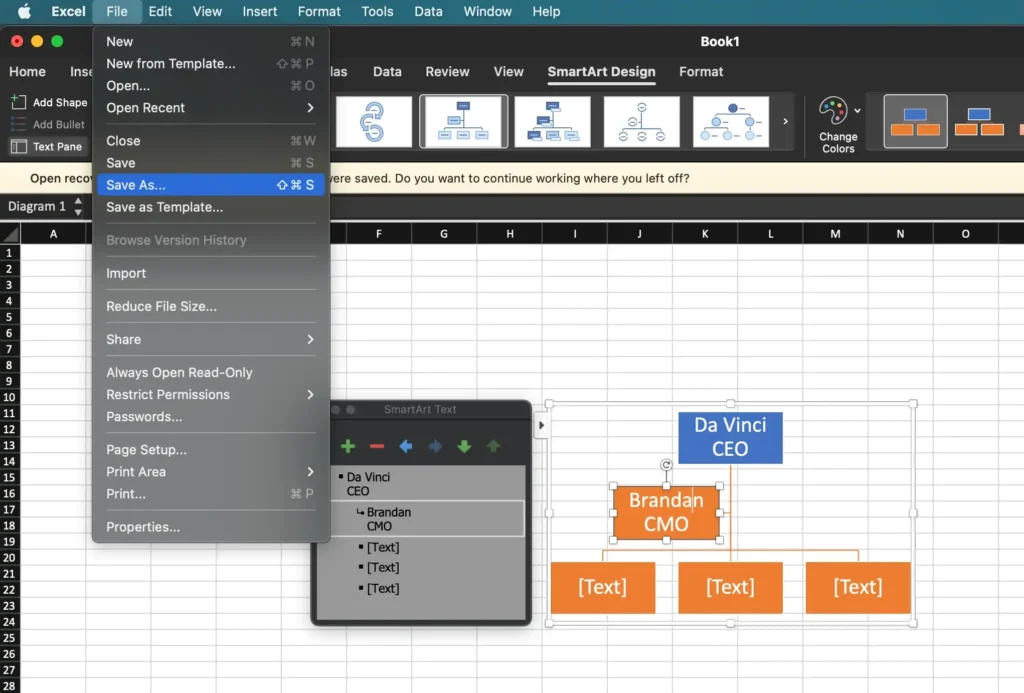Click the green plus add bullet icon
The image size is (1024, 693).
(x=347, y=446)
